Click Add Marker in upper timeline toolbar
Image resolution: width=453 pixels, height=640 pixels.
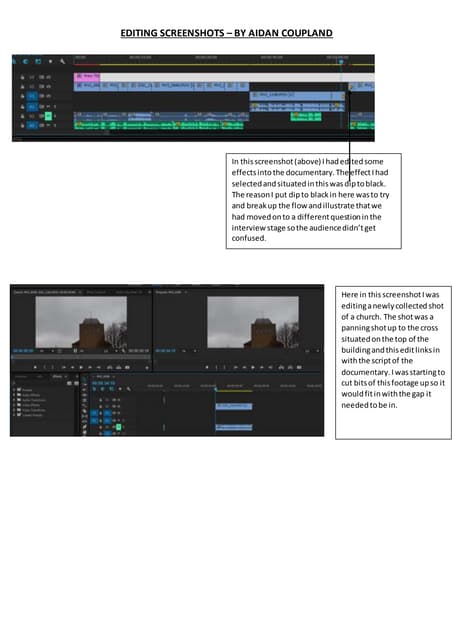[51, 61]
